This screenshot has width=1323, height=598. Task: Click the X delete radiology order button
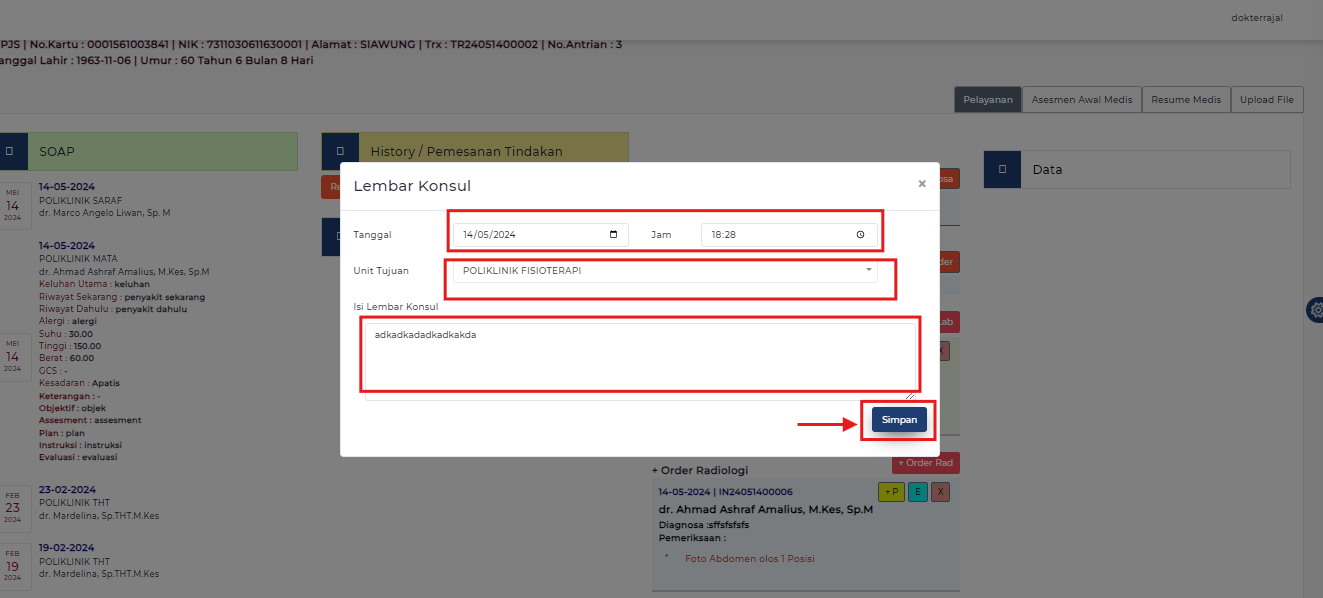(x=941, y=492)
